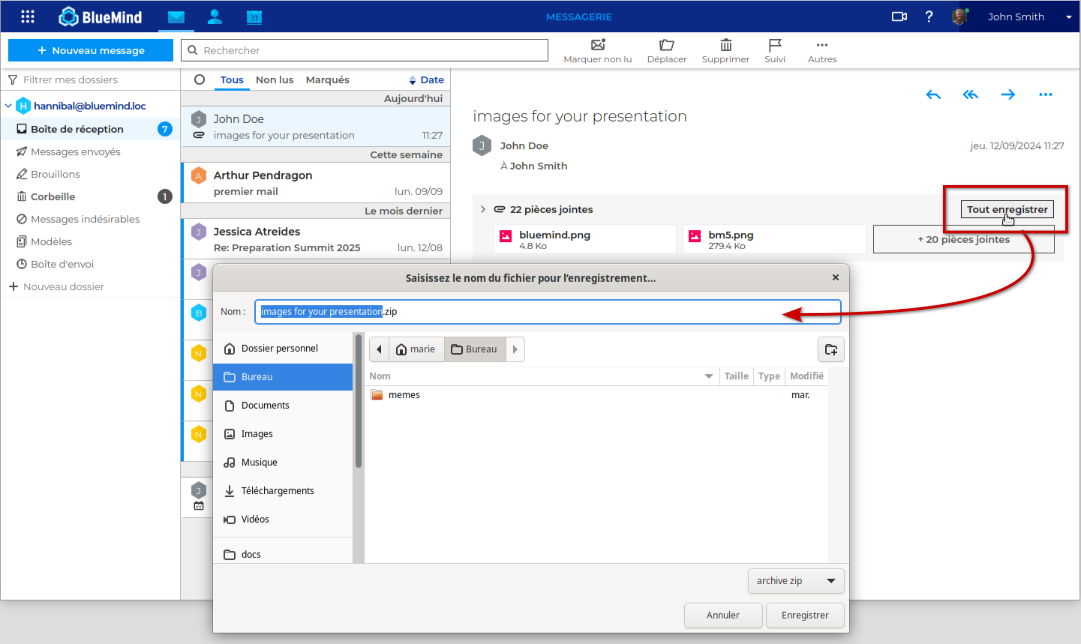Select Téléchargements in the dialog sidebar
The image size is (1081, 644).
277,491
